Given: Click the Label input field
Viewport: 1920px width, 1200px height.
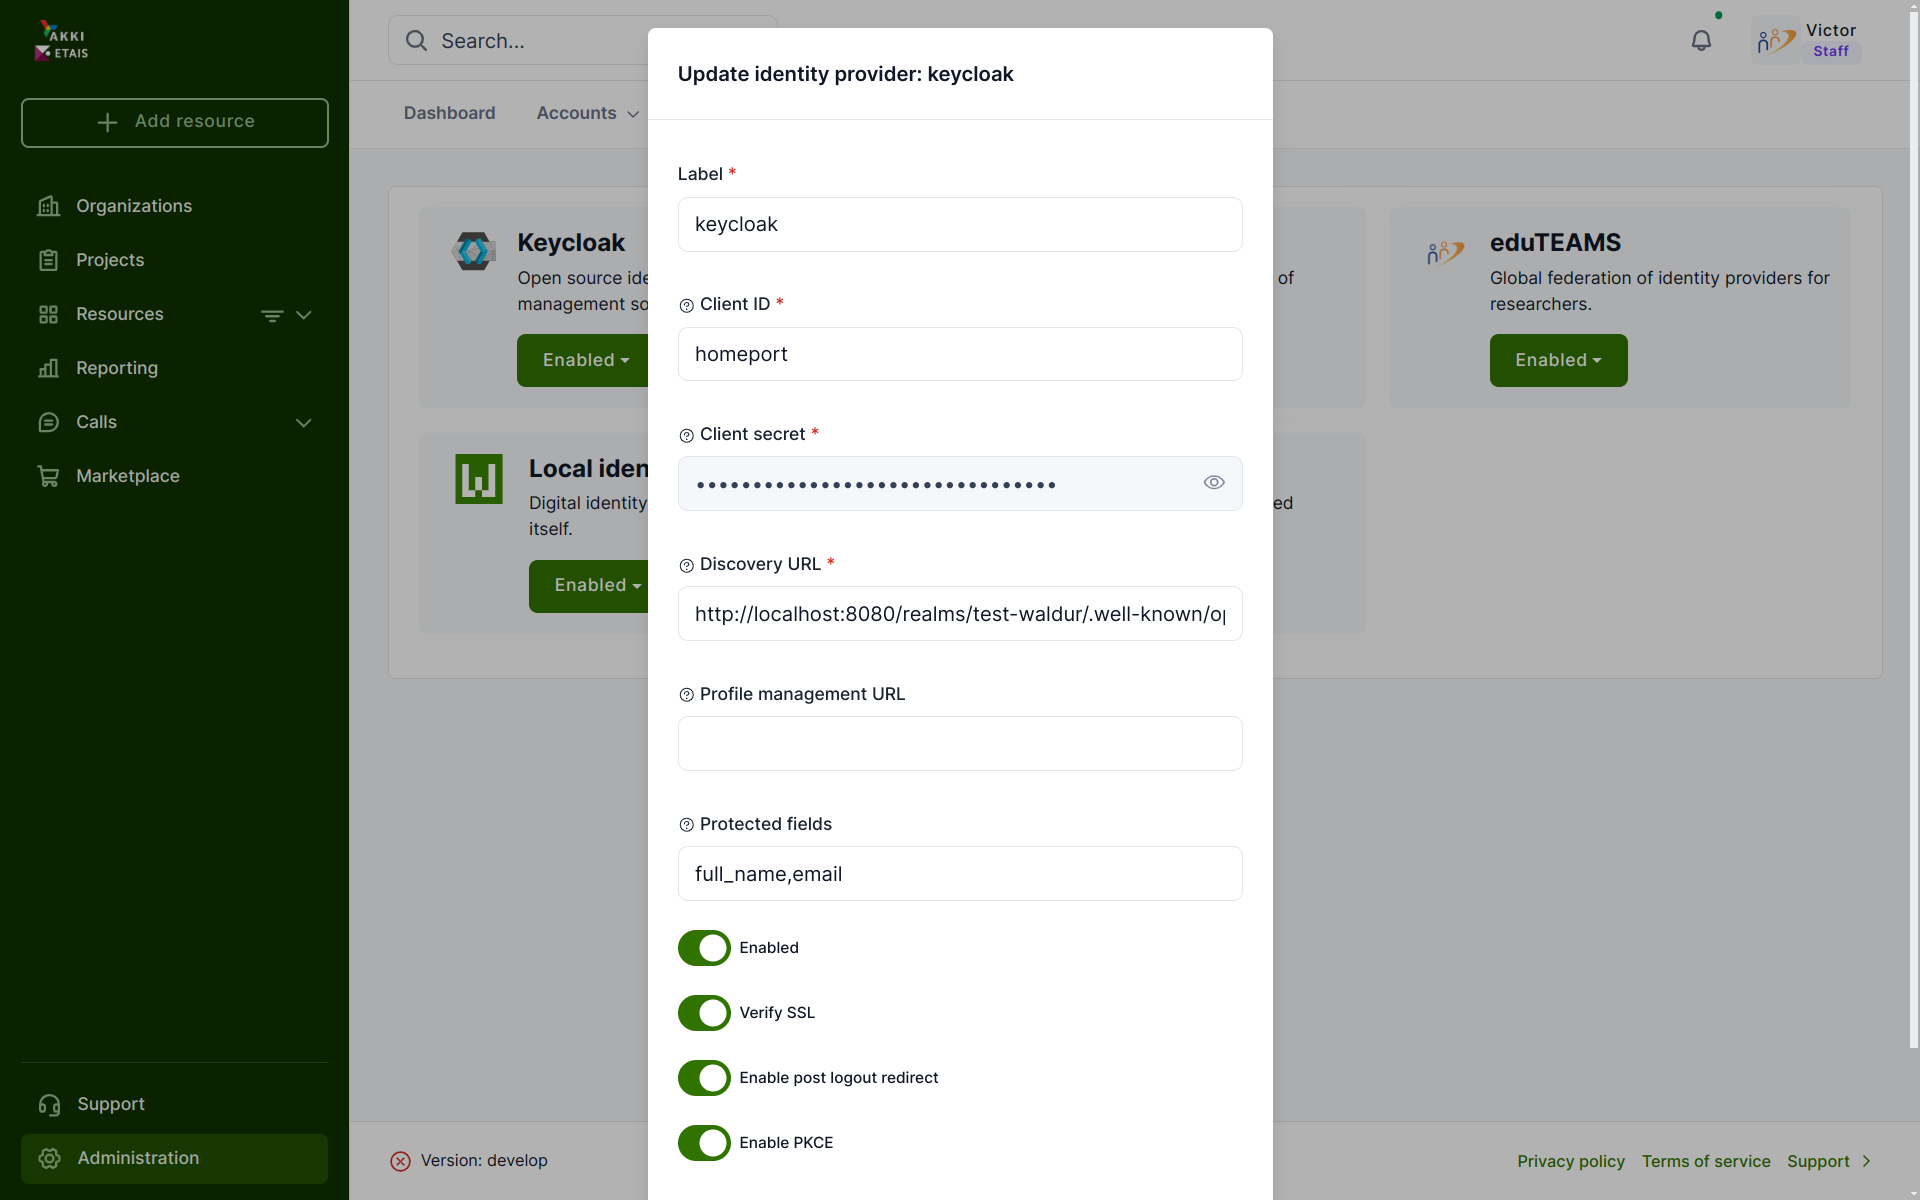Looking at the screenshot, I should 960,224.
